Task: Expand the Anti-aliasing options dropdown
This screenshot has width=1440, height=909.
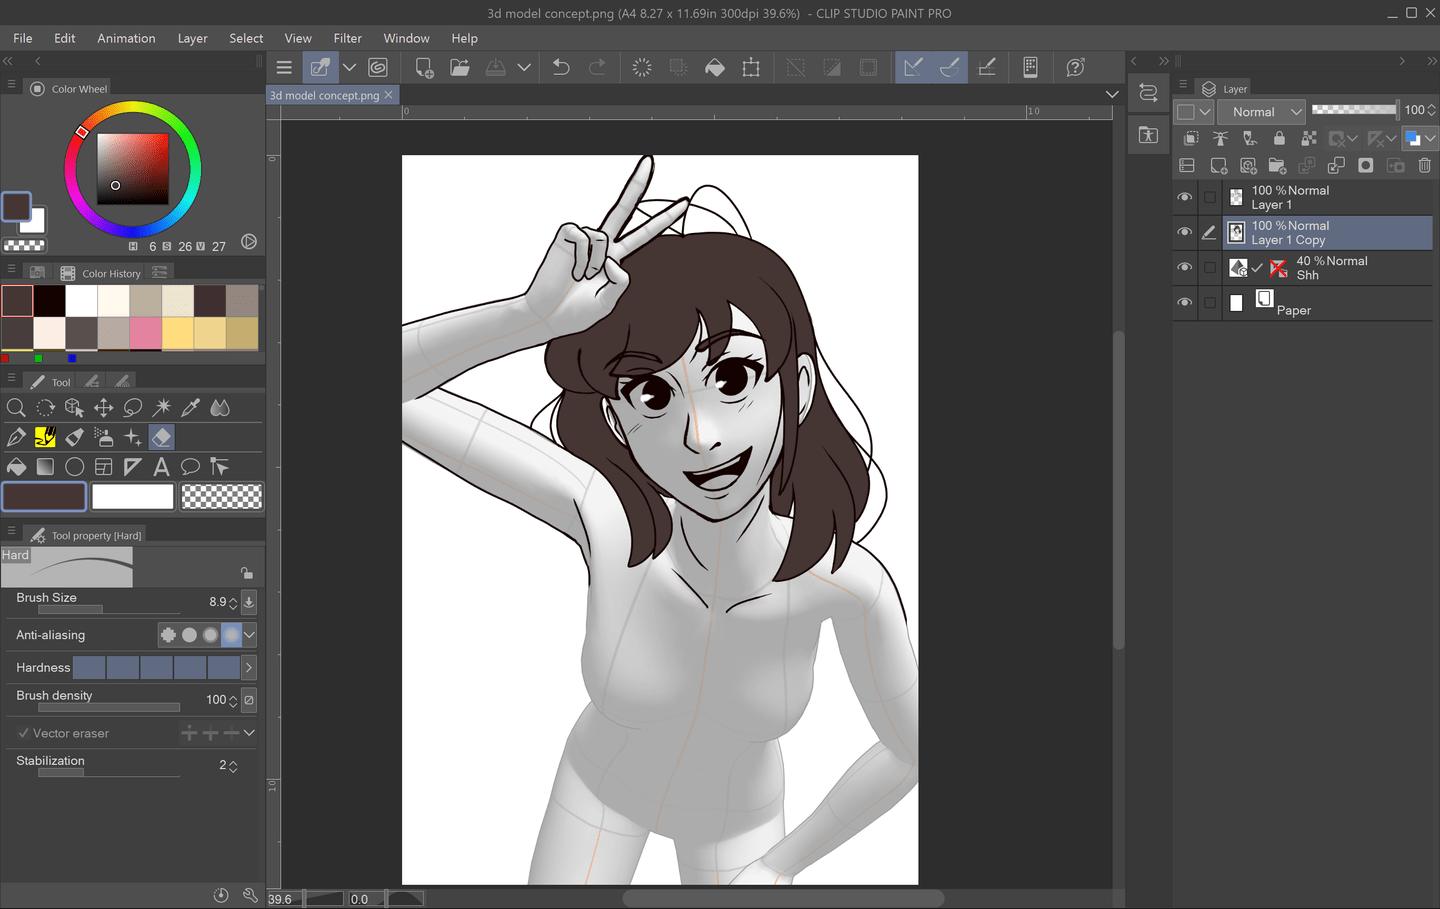Action: click(249, 634)
